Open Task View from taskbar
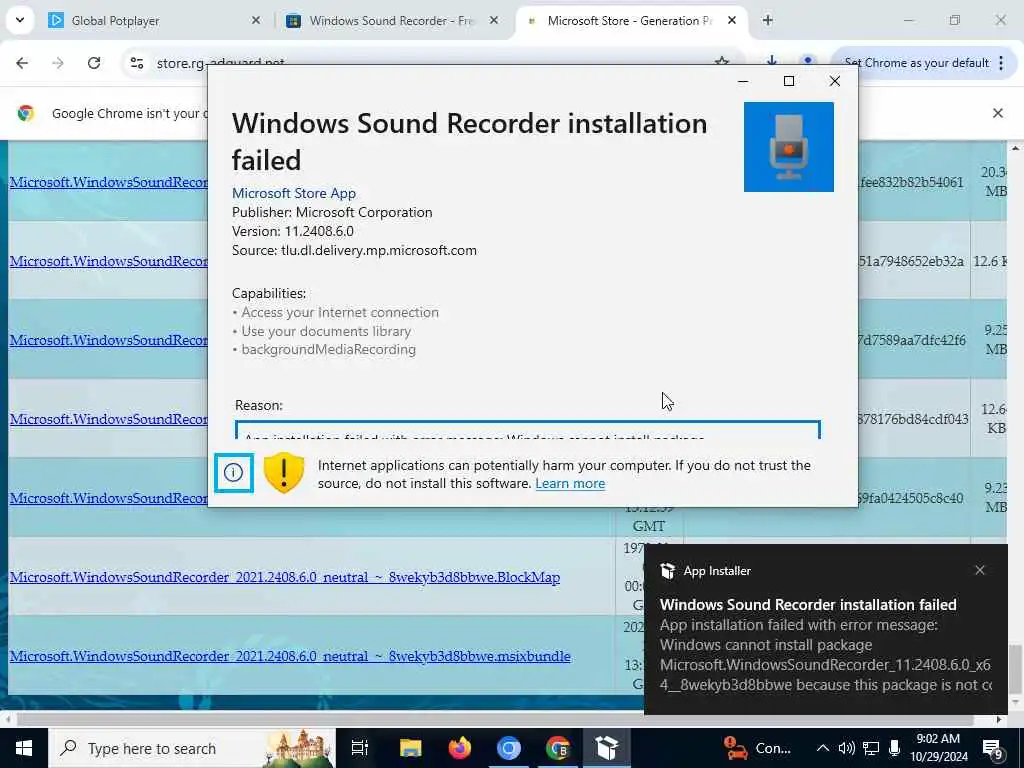The width and height of the screenshot is (1024, 768). click(359, 748)
